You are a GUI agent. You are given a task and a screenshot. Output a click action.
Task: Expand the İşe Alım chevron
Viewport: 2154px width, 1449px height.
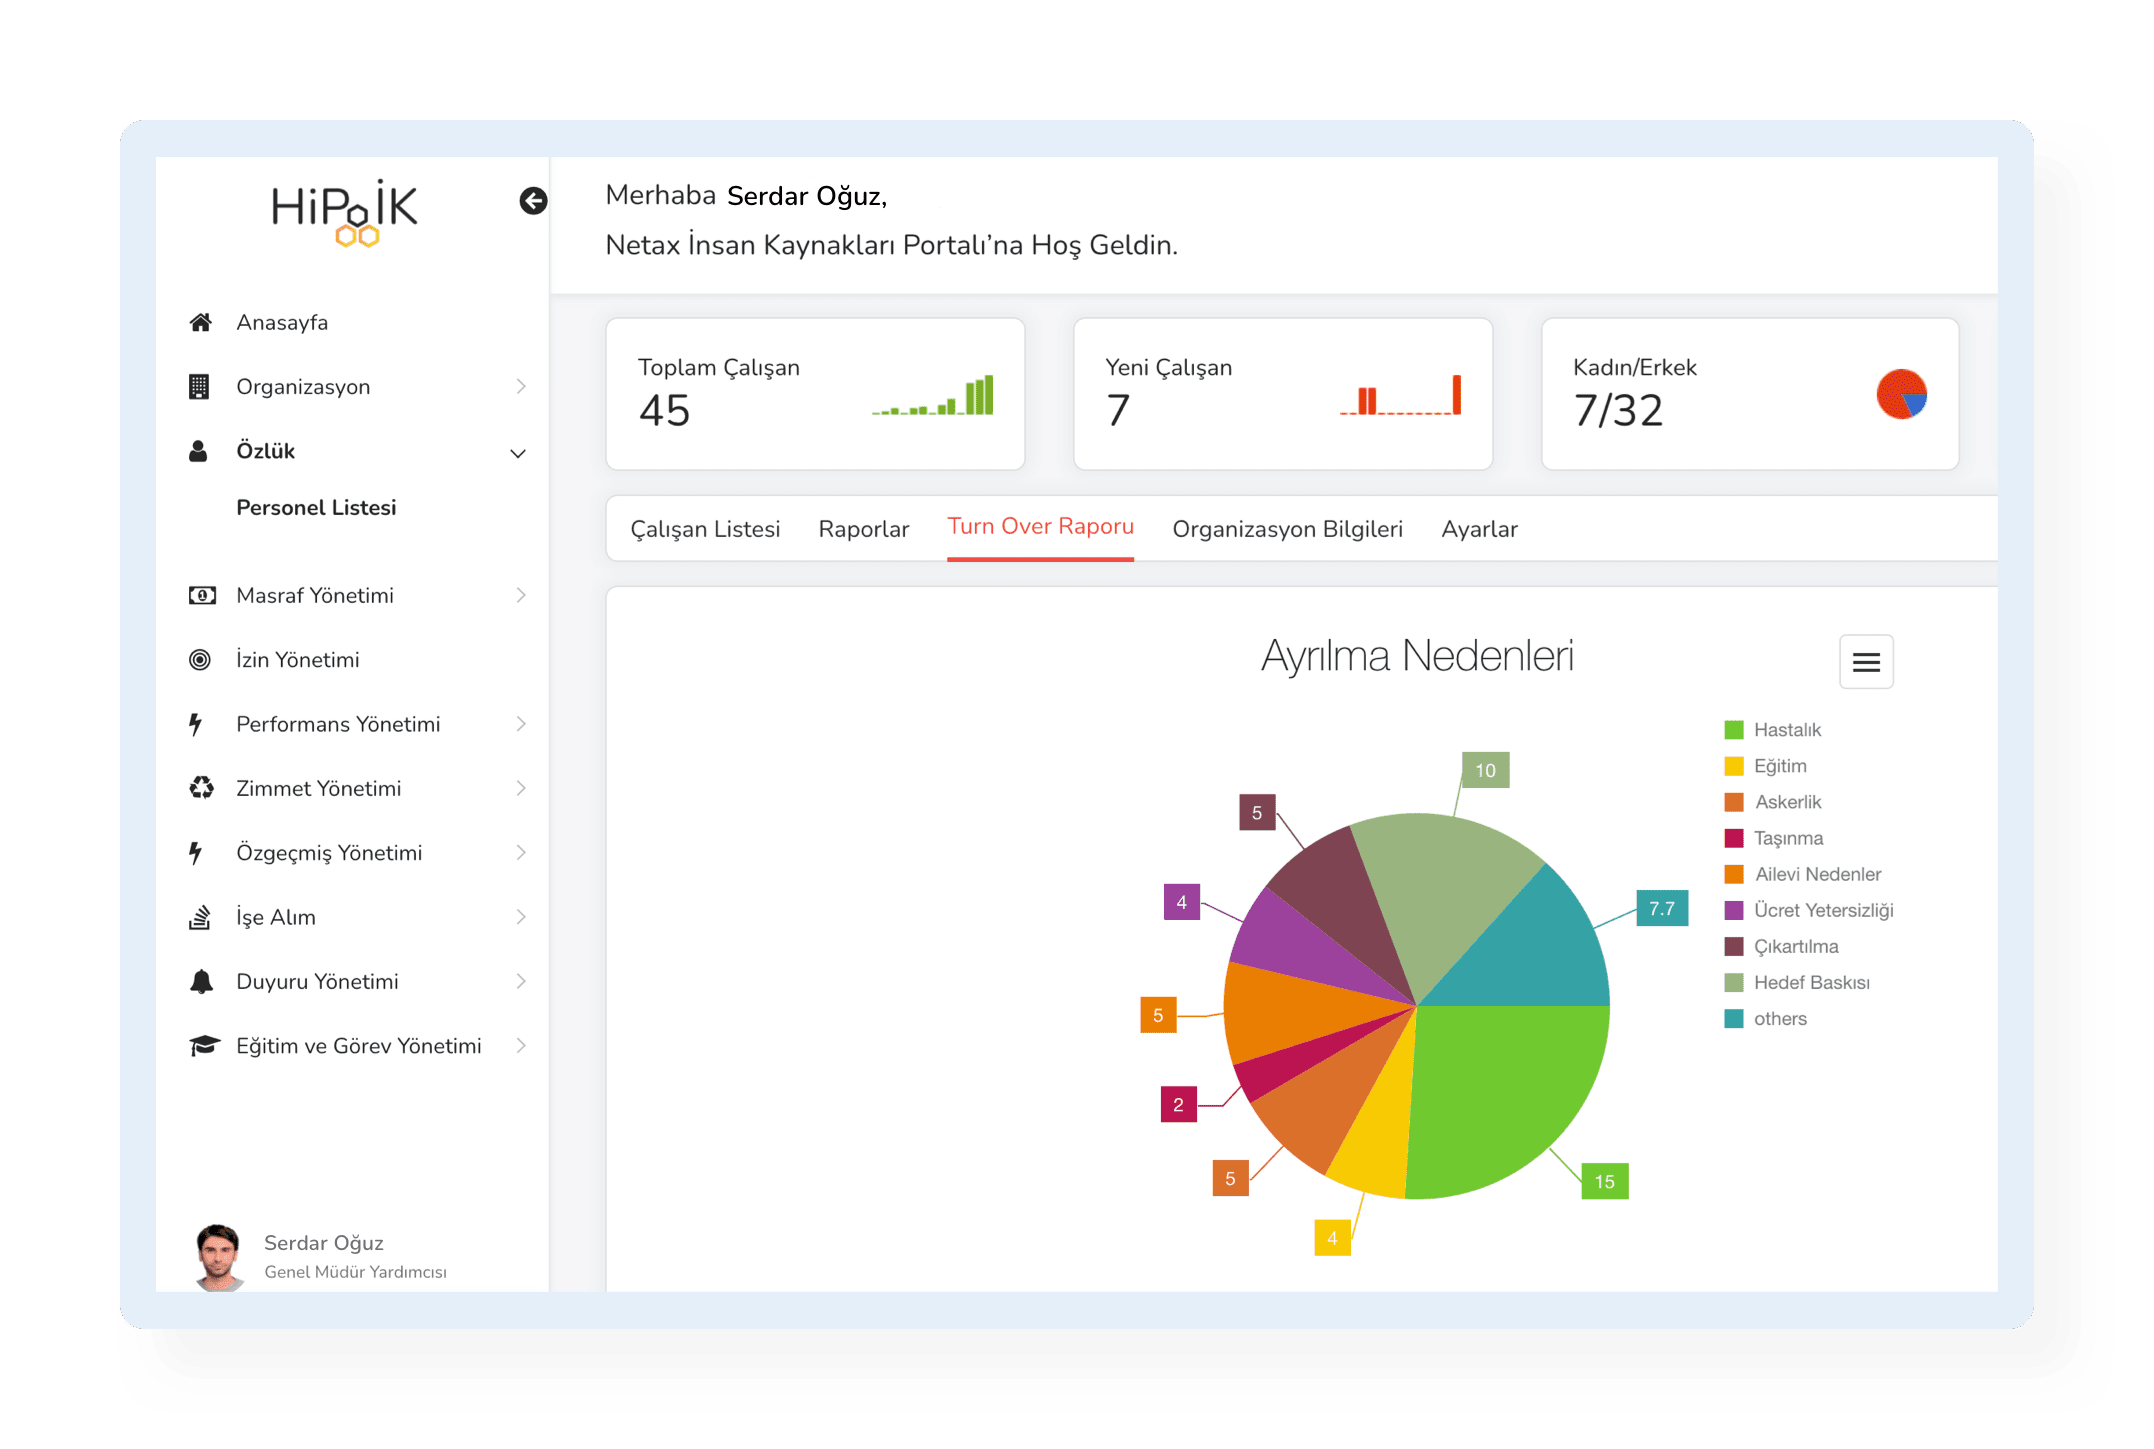point(521,917)
